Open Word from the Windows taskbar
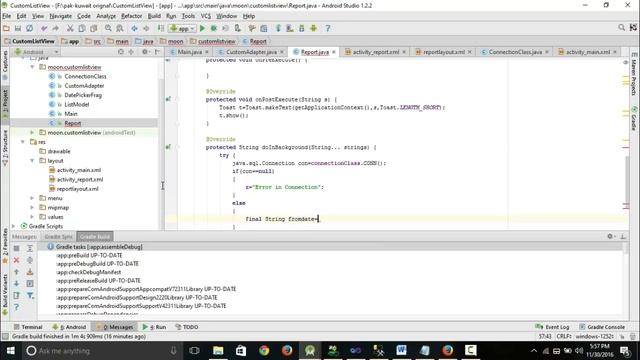The width and height of the screenshot is (640, 360). [402, 351]
